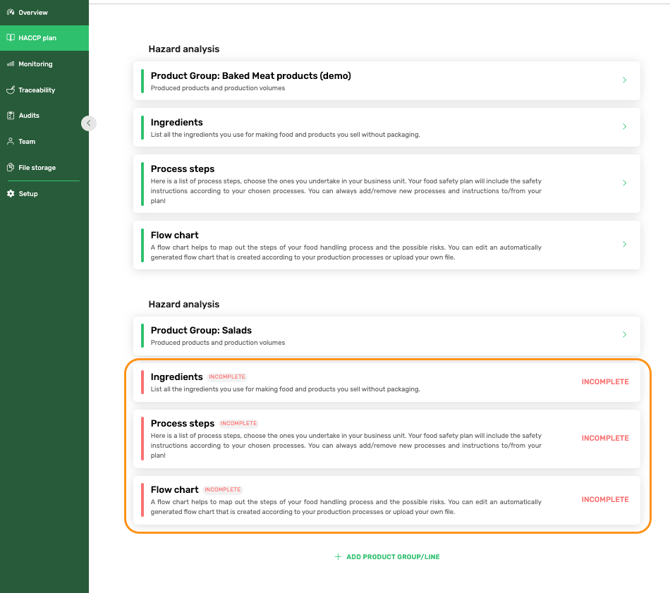The image size is (670, 593).
Task: Click the Monitoring bar chart icon
Action: (x=10, y=64)
